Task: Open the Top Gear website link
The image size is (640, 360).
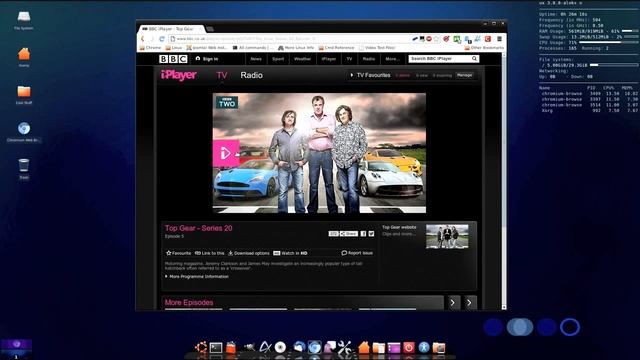Action: pyautogui.click(x=399, y=227)
